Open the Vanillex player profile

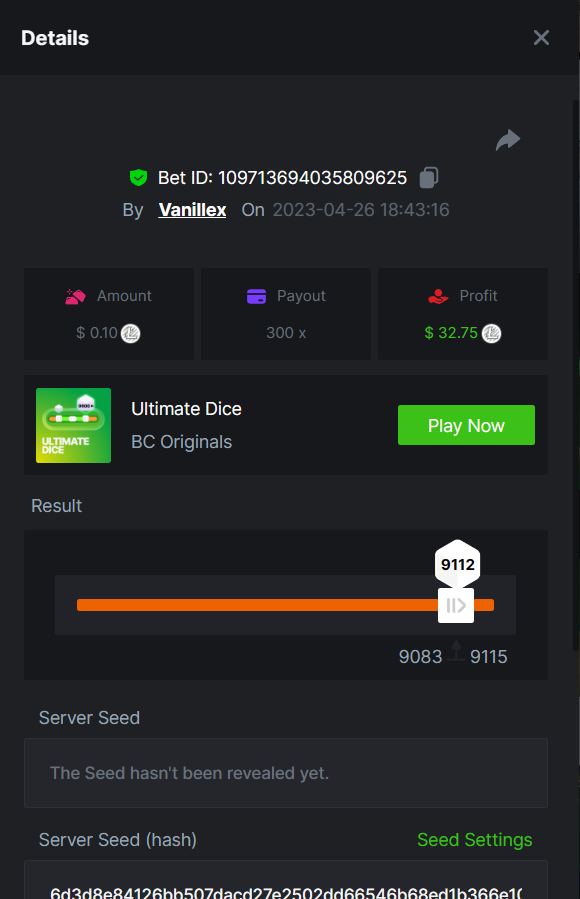pyautogui.click(x=192, y=210)
